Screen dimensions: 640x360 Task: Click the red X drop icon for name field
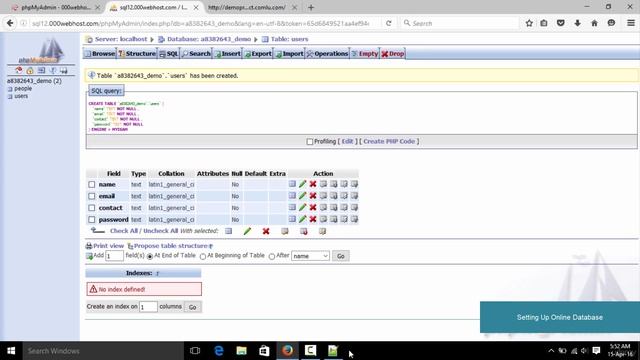point(313,184)
